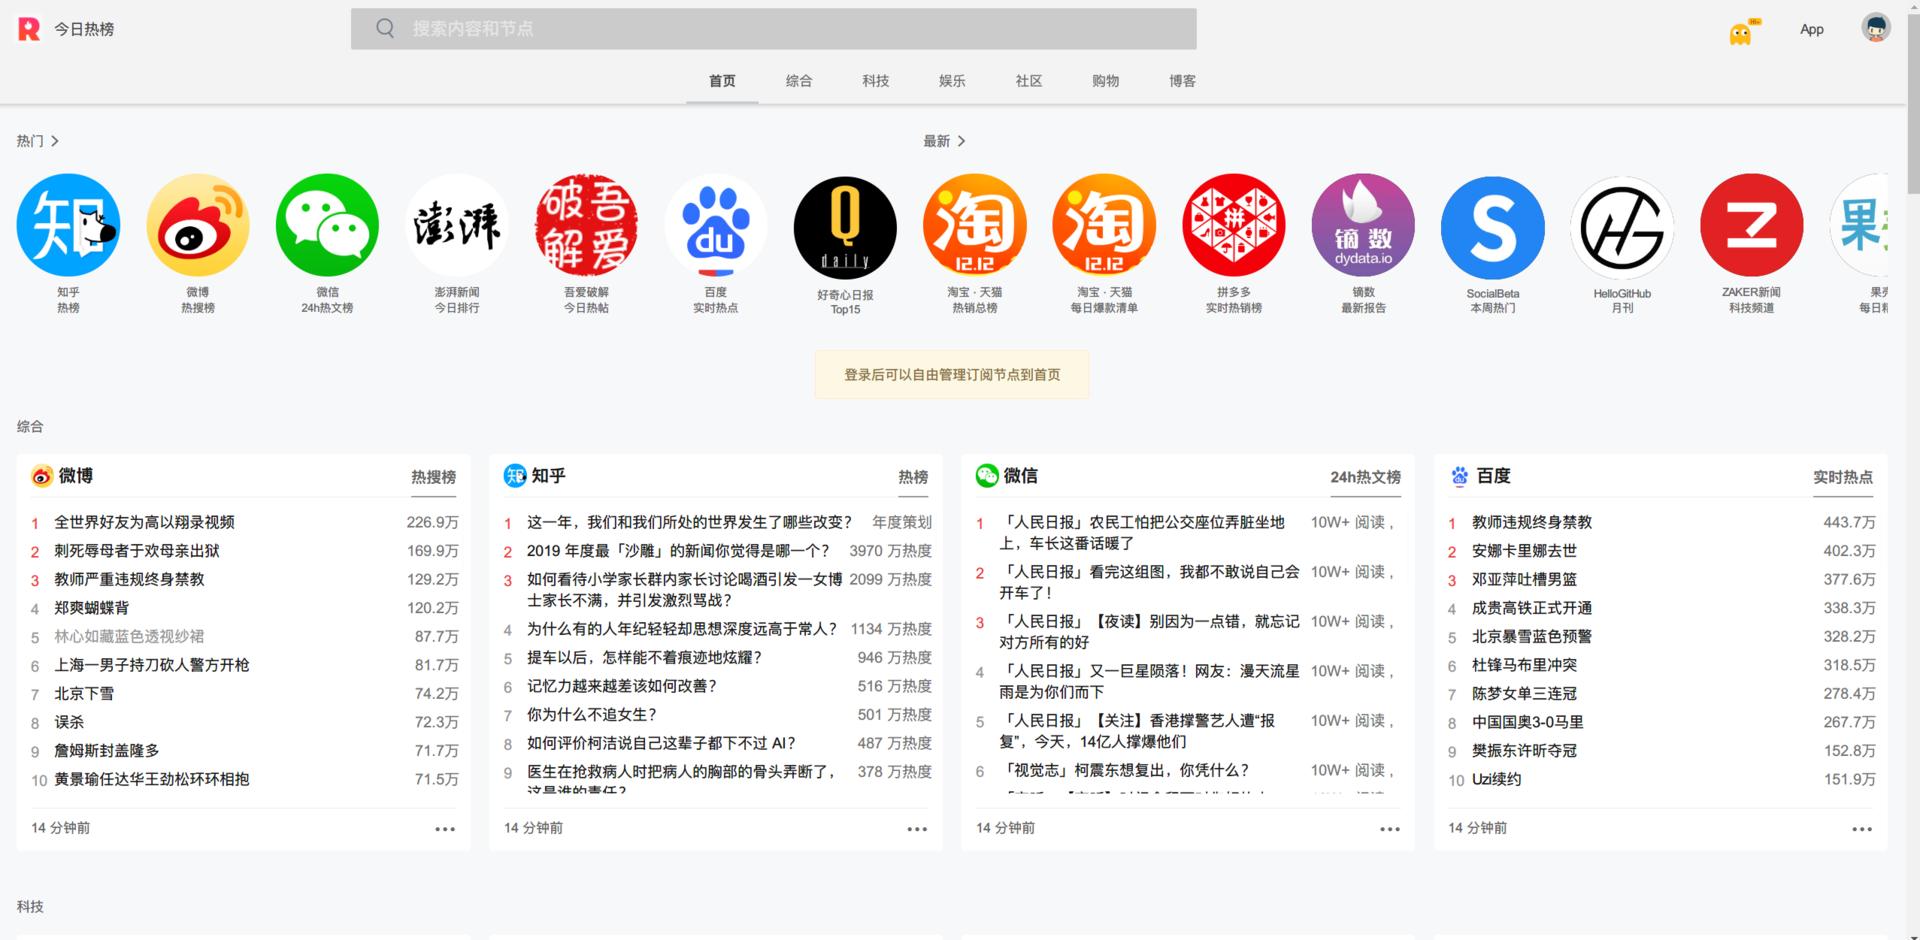Open the HelloGitHub 月刊 icon
The image size is (1920, 940).
[1621, 224]
